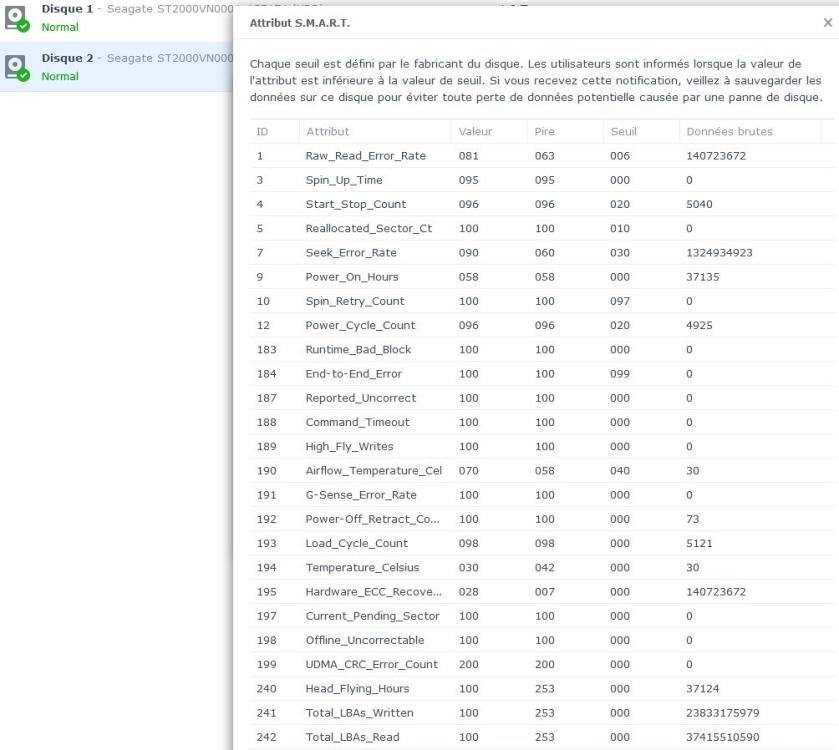The width and height of the screenshot is (839, 750).
Task: Click the Valeur column header
Action: point(475,132)
